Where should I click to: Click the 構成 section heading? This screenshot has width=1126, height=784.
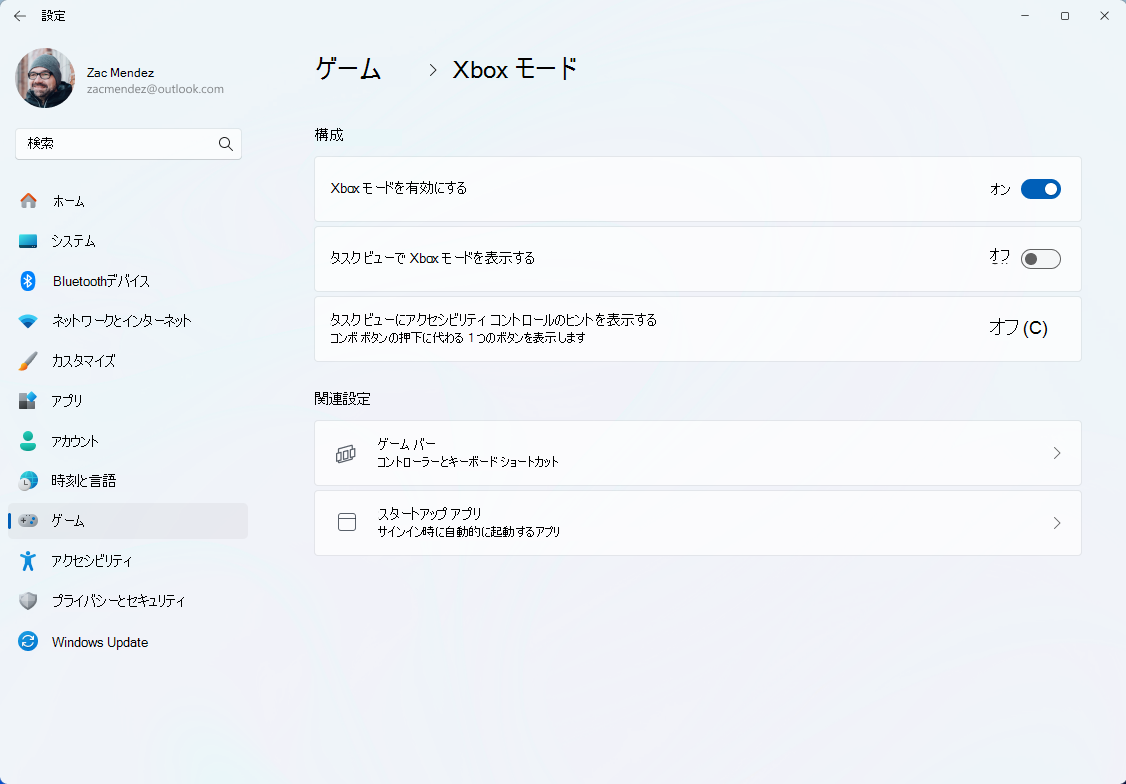(x=329, y=135)
